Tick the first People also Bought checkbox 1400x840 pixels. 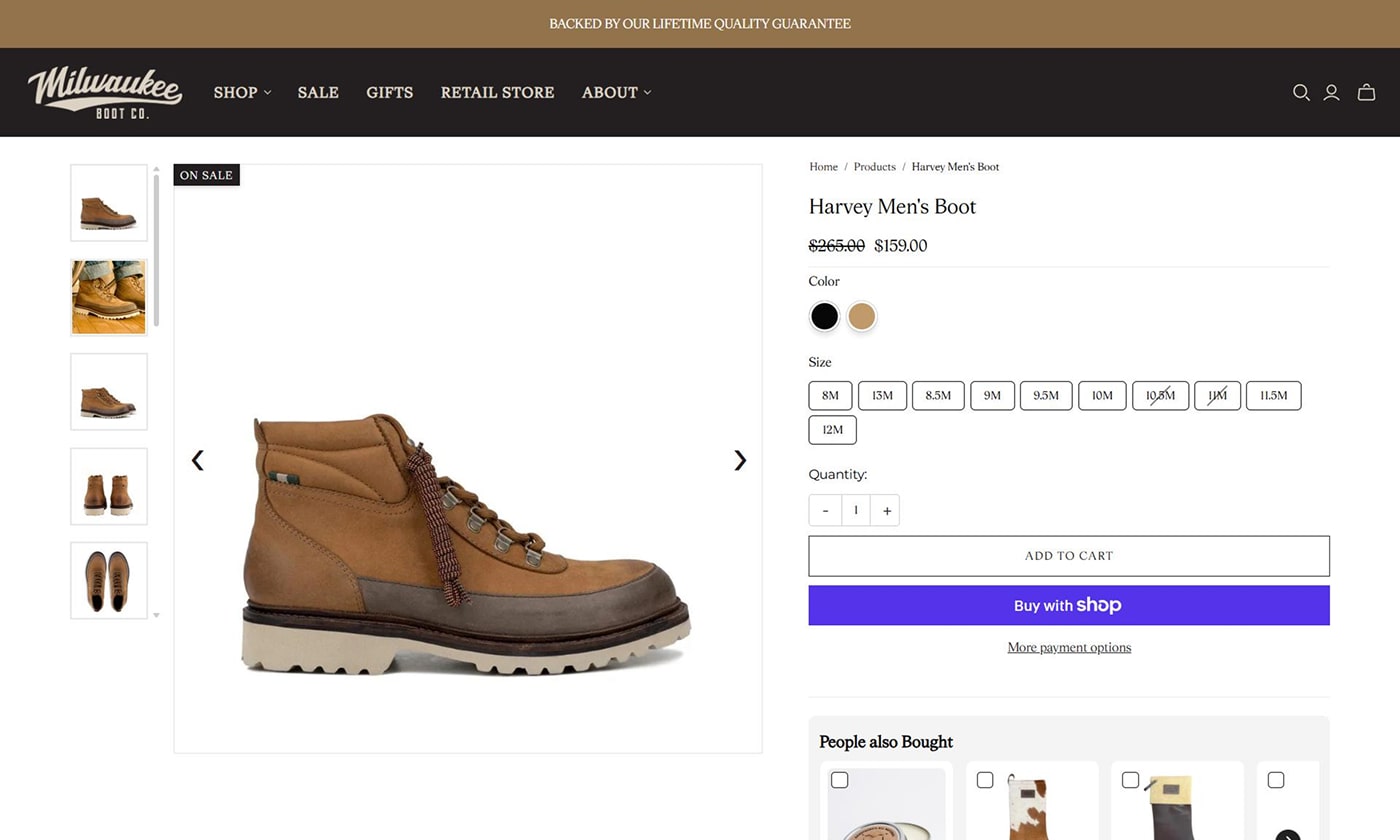[840, 780]
